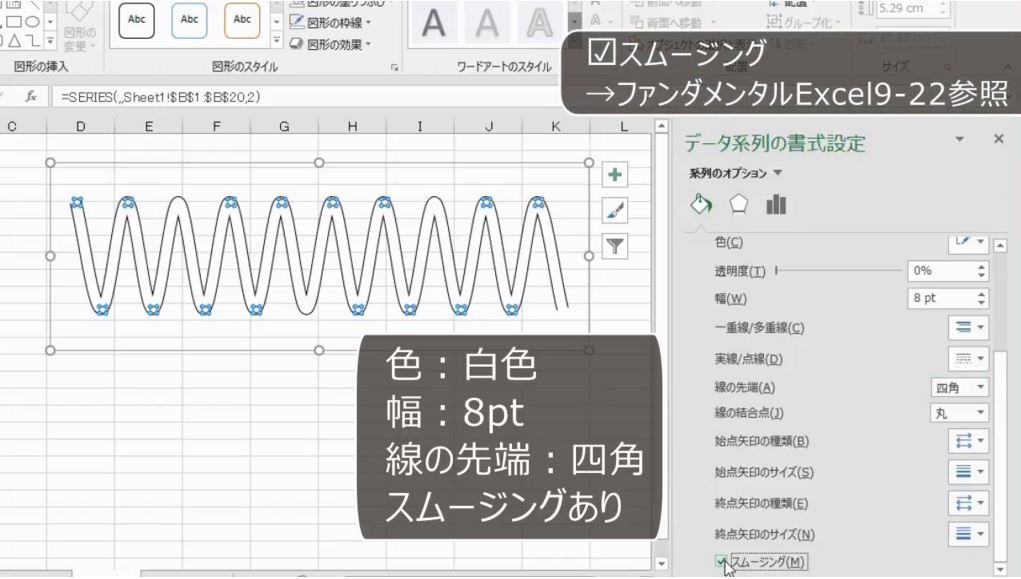Click the Chart Filters funnel button
This screenshot has height=579, width=1021.
point(615,246)
